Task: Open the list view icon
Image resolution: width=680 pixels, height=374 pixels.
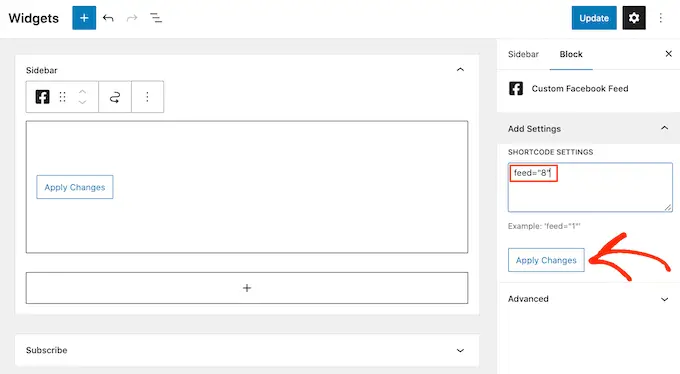Action: point(156,18)
